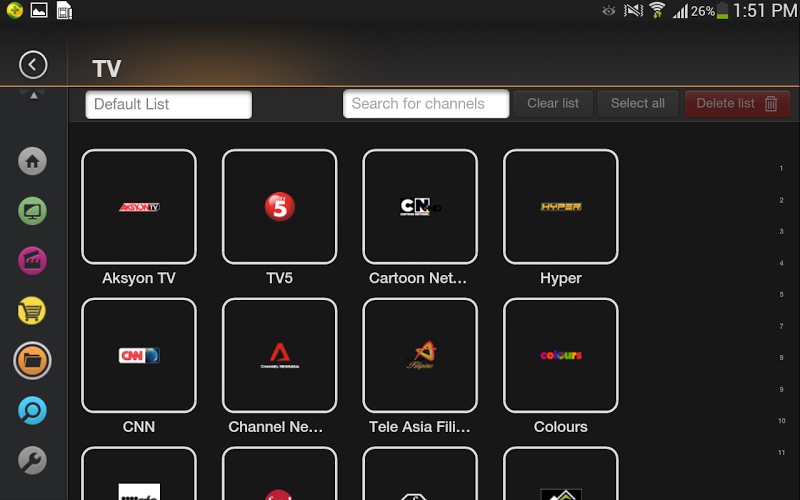Collapse sidebar with small up arrow
This screenshot has width=800, height=500.
34,95
